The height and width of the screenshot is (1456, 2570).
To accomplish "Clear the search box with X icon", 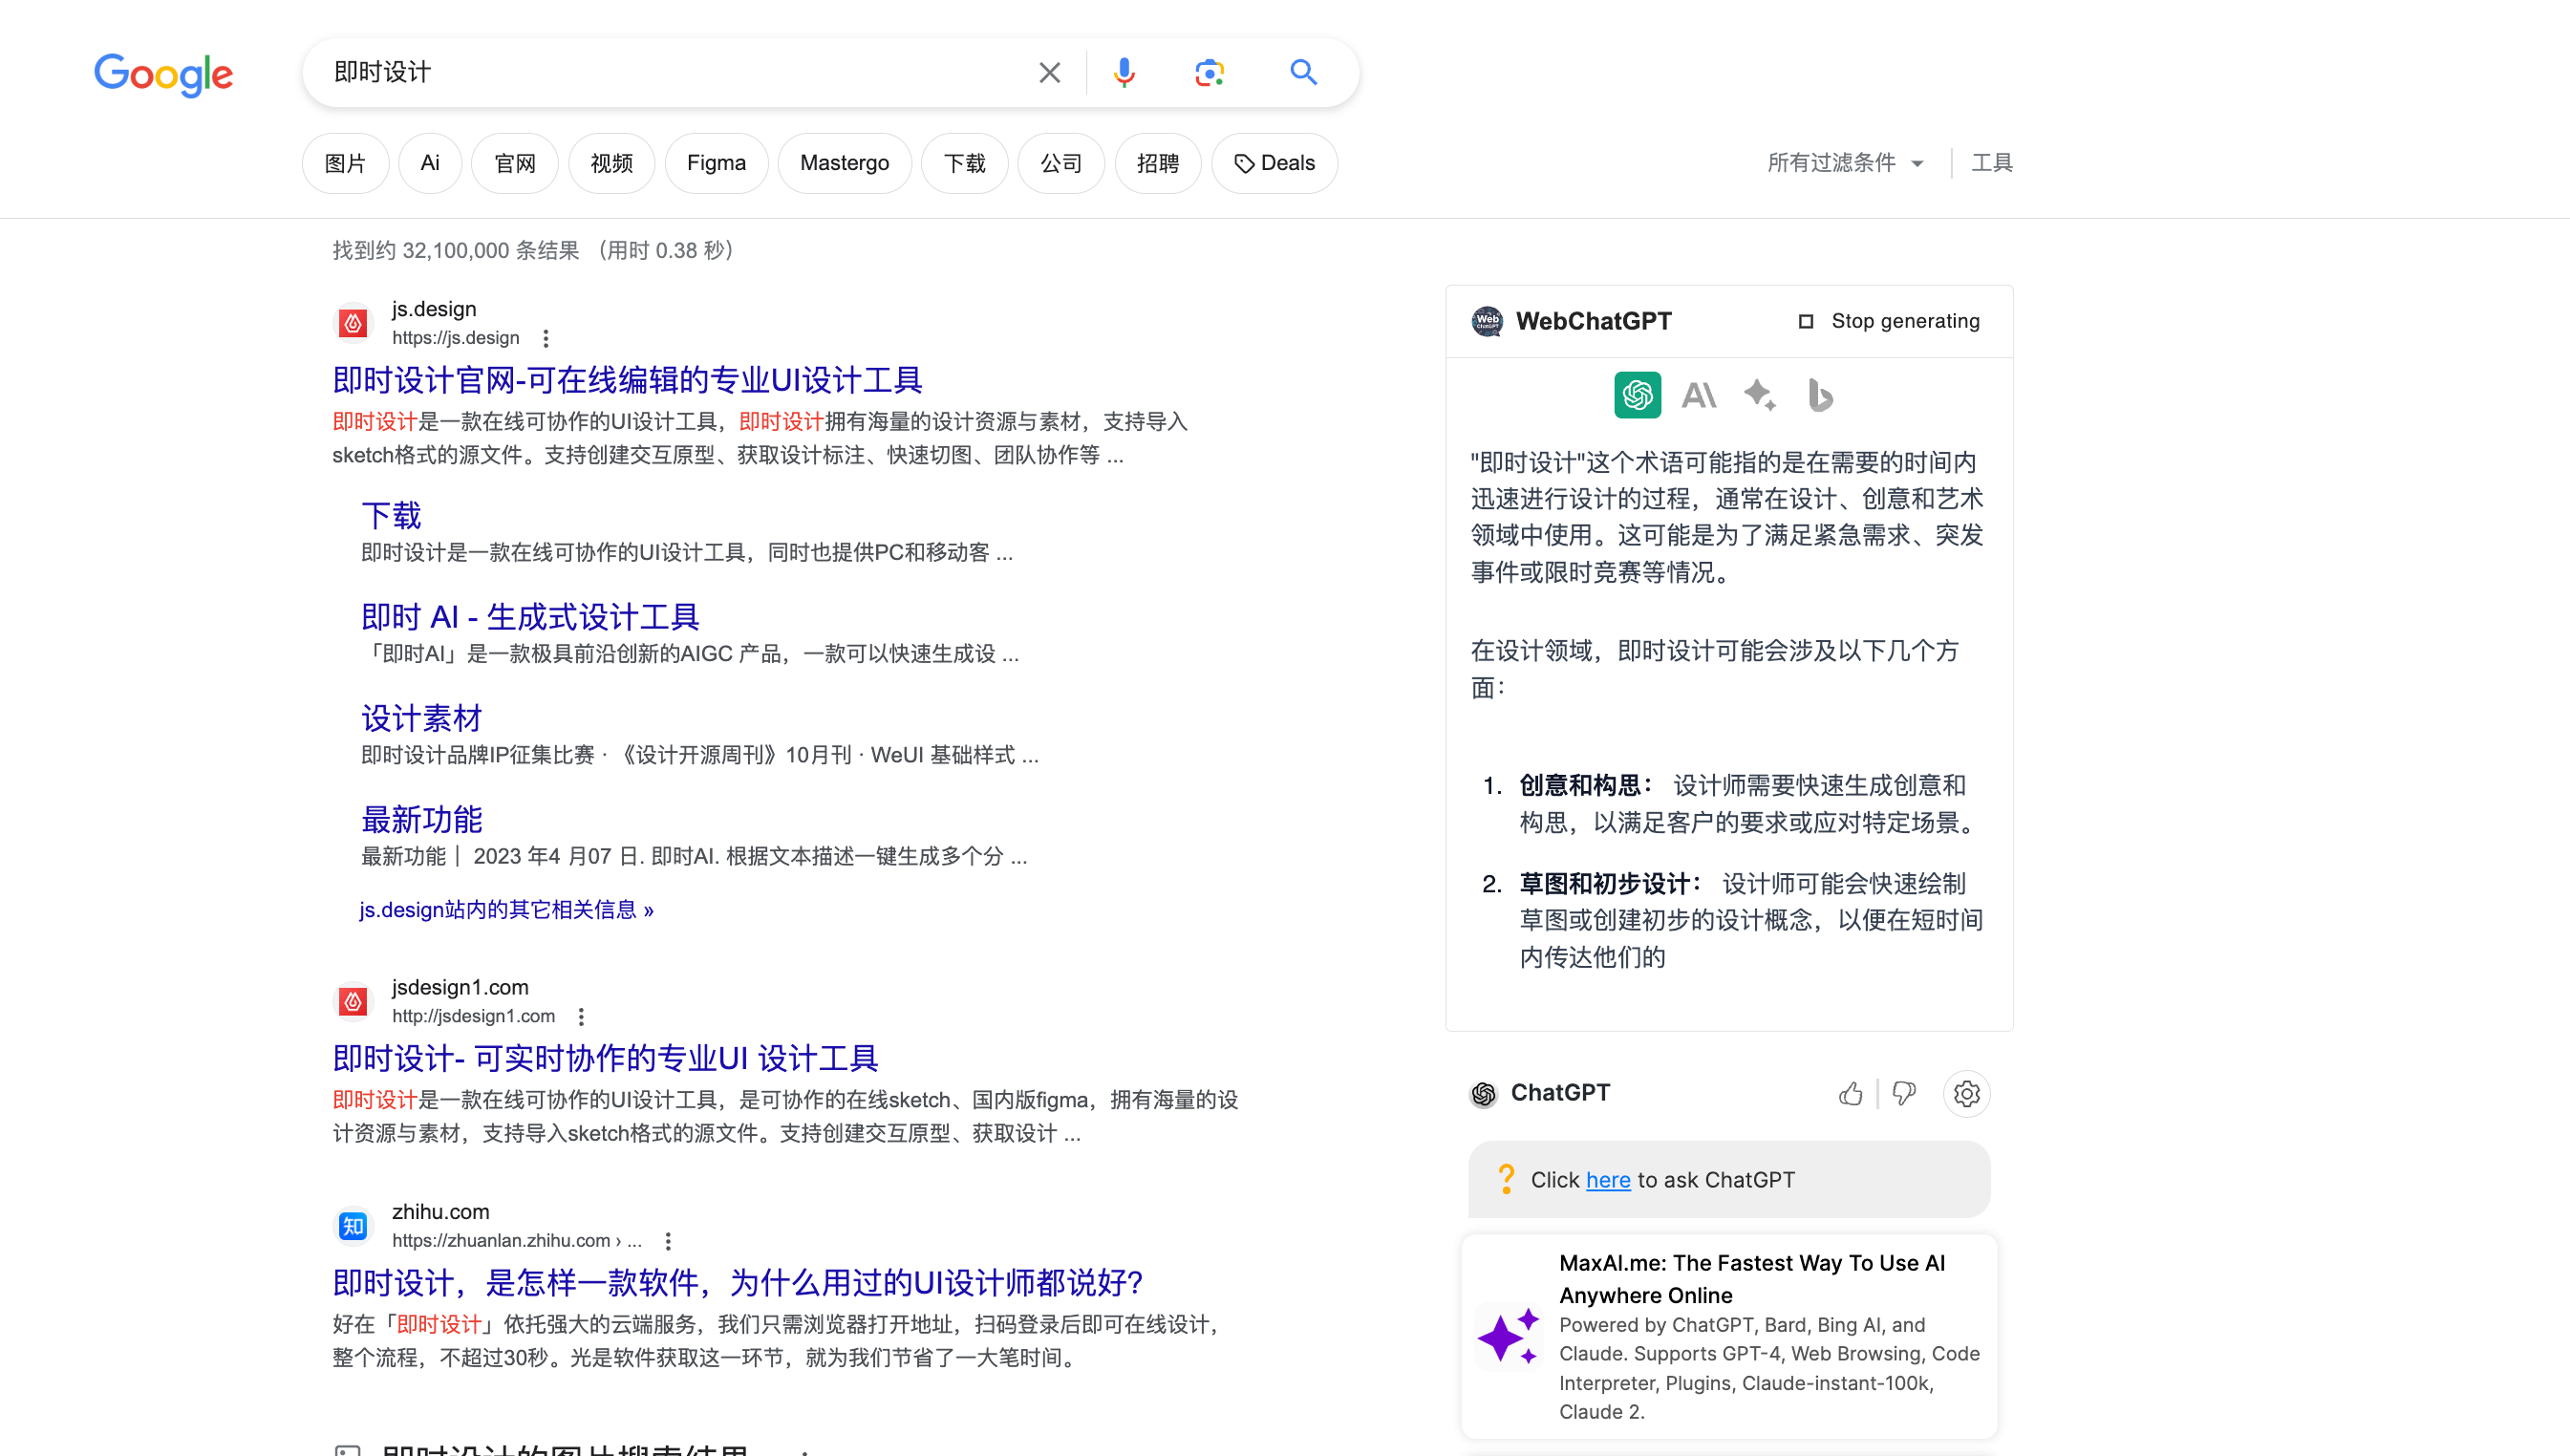I will pyautogui.click(x=1049, y=73).
